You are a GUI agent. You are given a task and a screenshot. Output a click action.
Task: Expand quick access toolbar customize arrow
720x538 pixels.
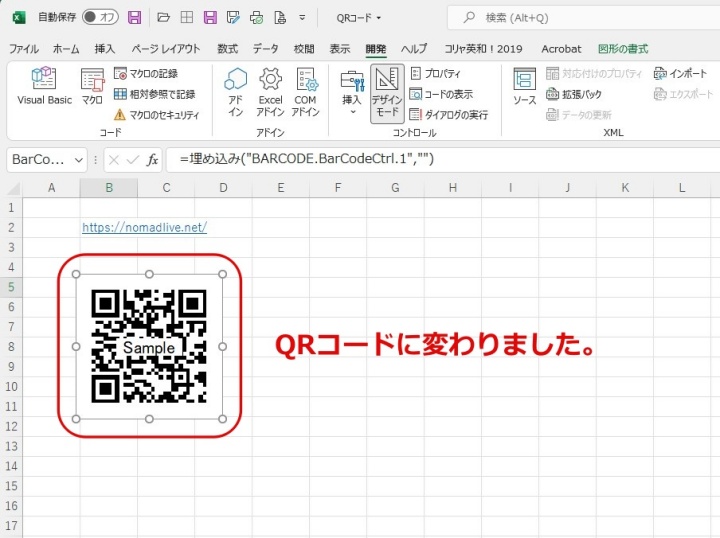pyautogui.click(x=302, y=18)
